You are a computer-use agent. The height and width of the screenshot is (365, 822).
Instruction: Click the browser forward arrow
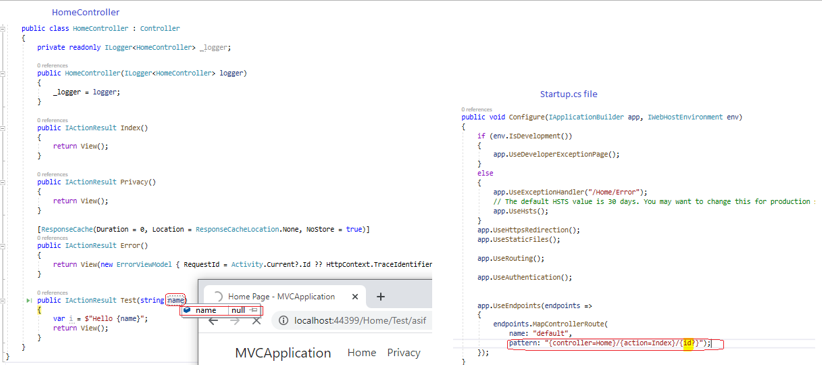pyautogui.click(x=234, y=320)
